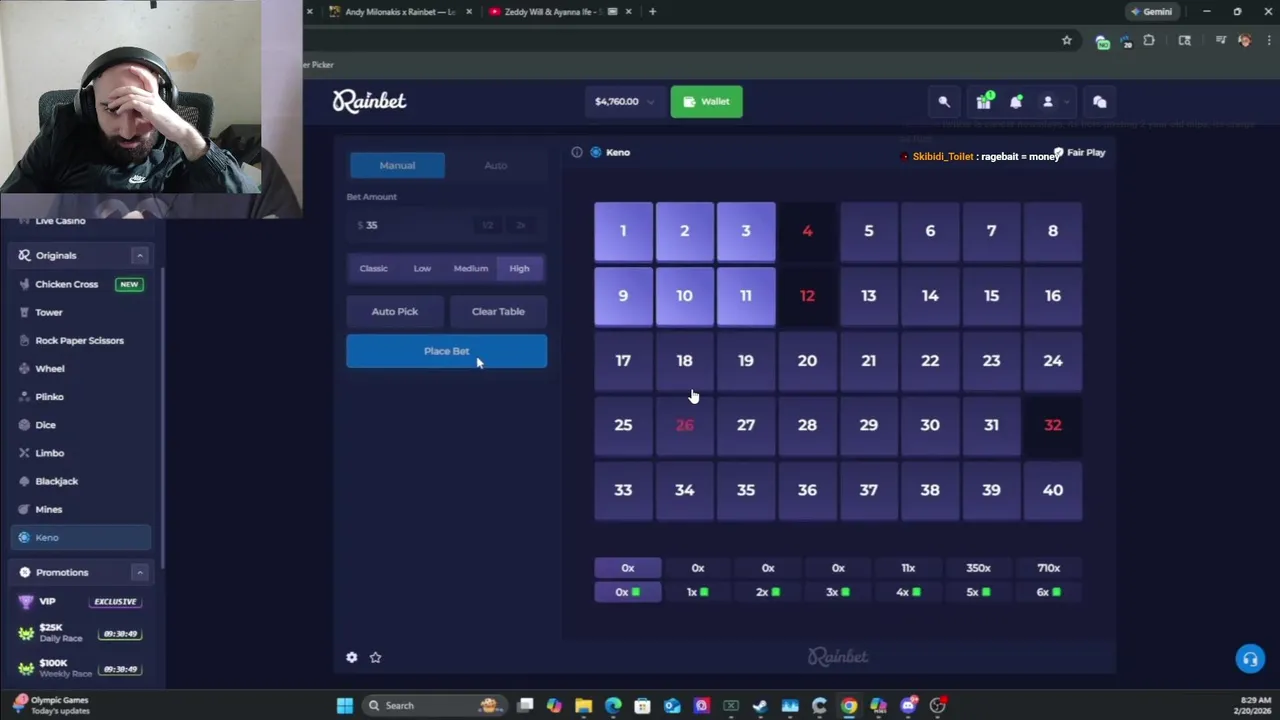Open the Keno info icon
The height and width of the screenshot is (720, 1280).
tap(577, 152)
